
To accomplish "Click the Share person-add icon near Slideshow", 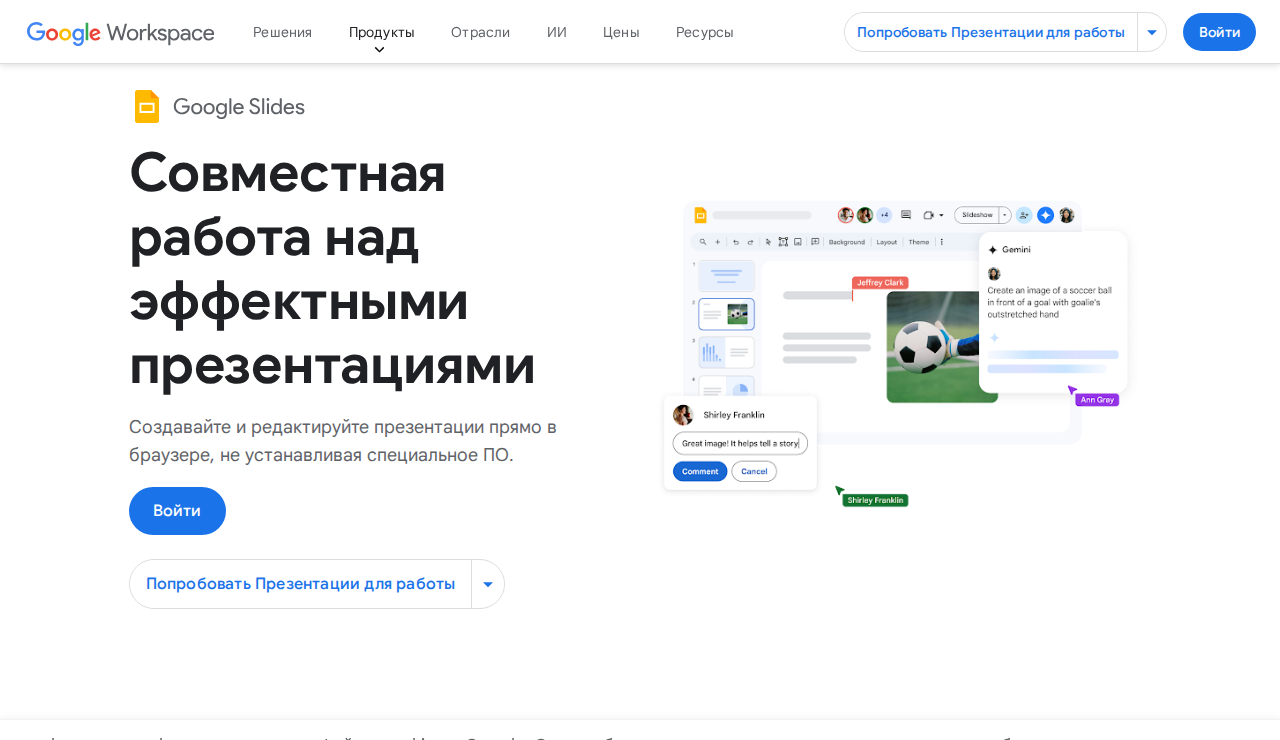I will [1024, 215].
